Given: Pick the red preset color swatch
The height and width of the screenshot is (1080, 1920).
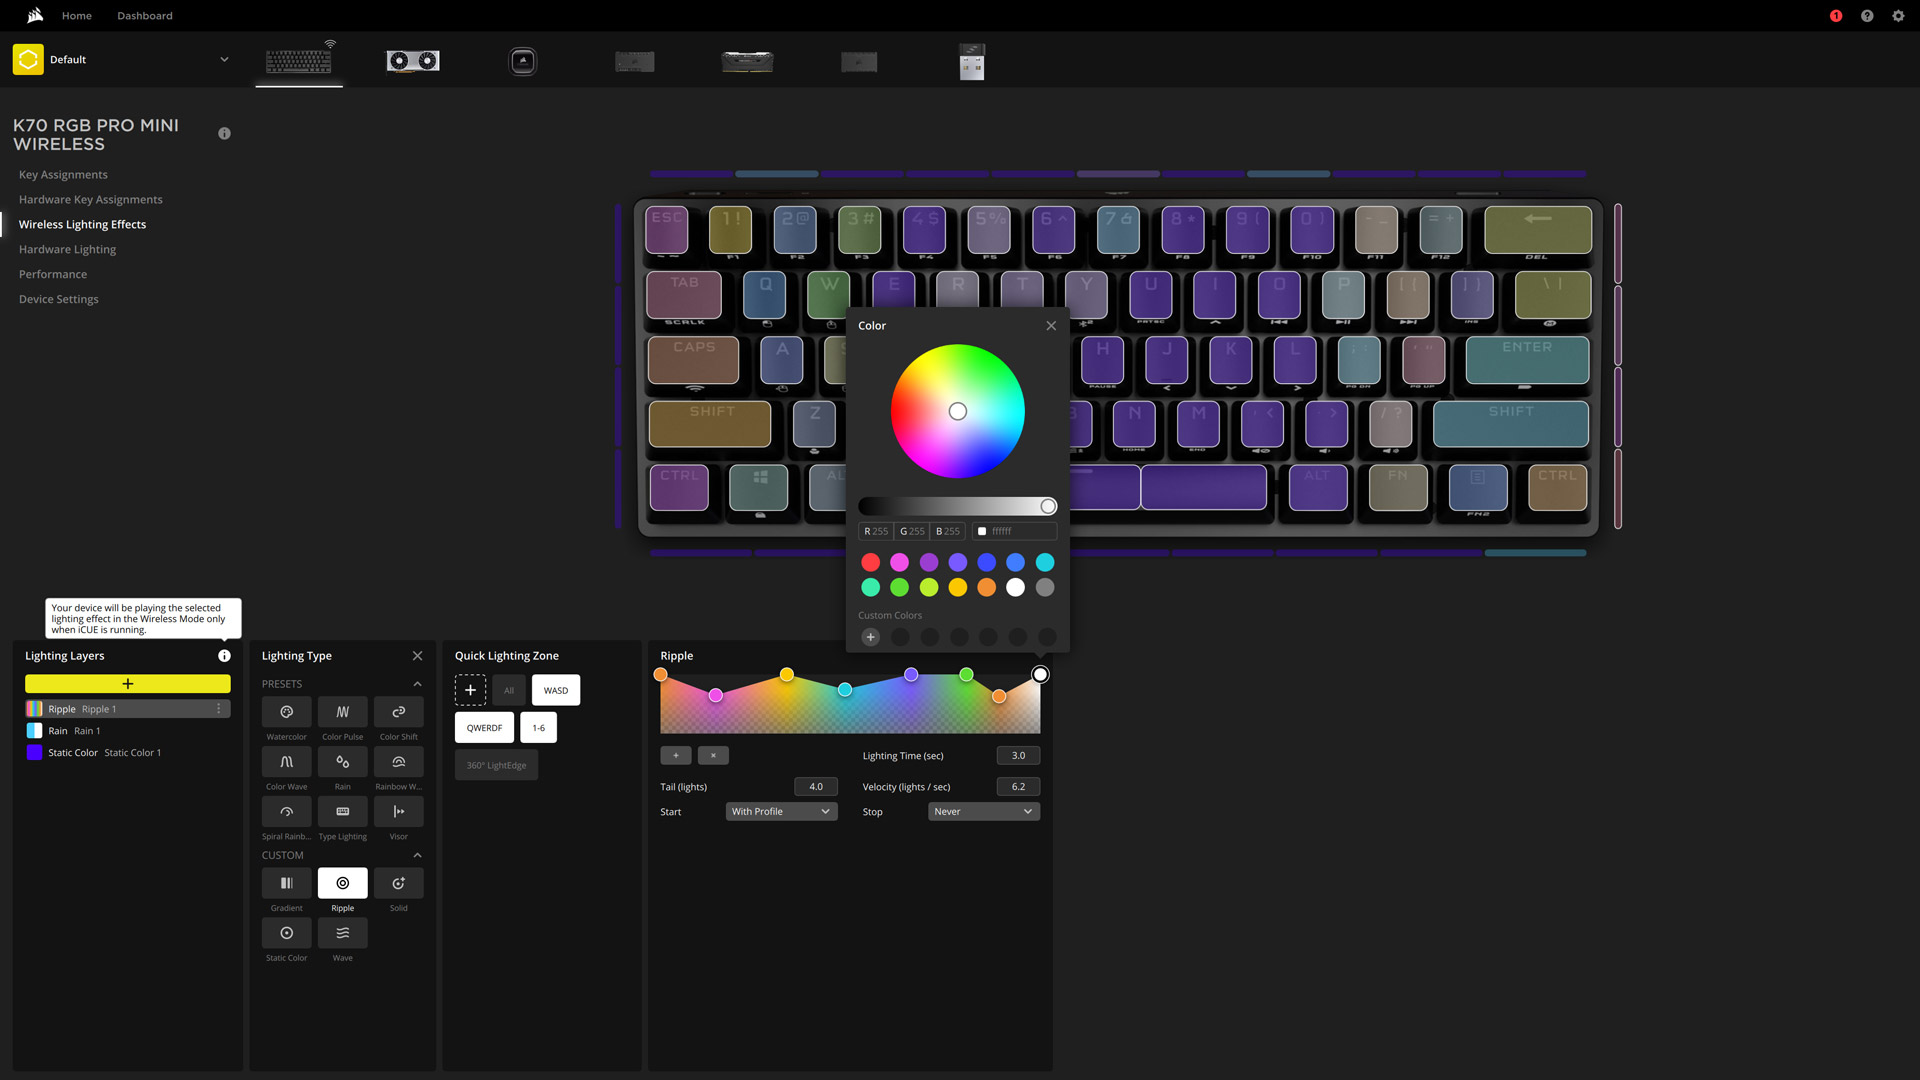Looking at the screenshot, I should click(871, 563).
